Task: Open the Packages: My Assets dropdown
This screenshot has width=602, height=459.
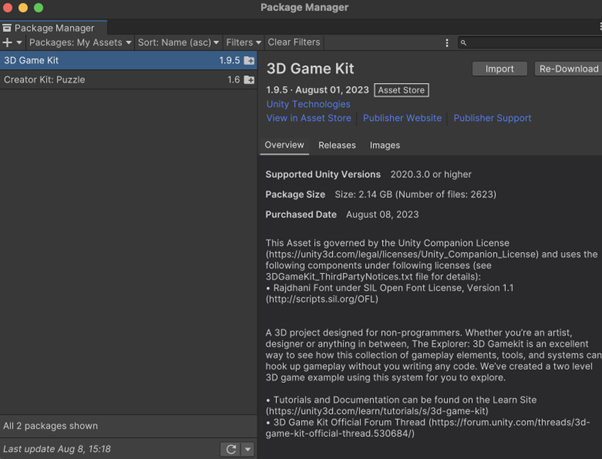Action: (80, 43)
